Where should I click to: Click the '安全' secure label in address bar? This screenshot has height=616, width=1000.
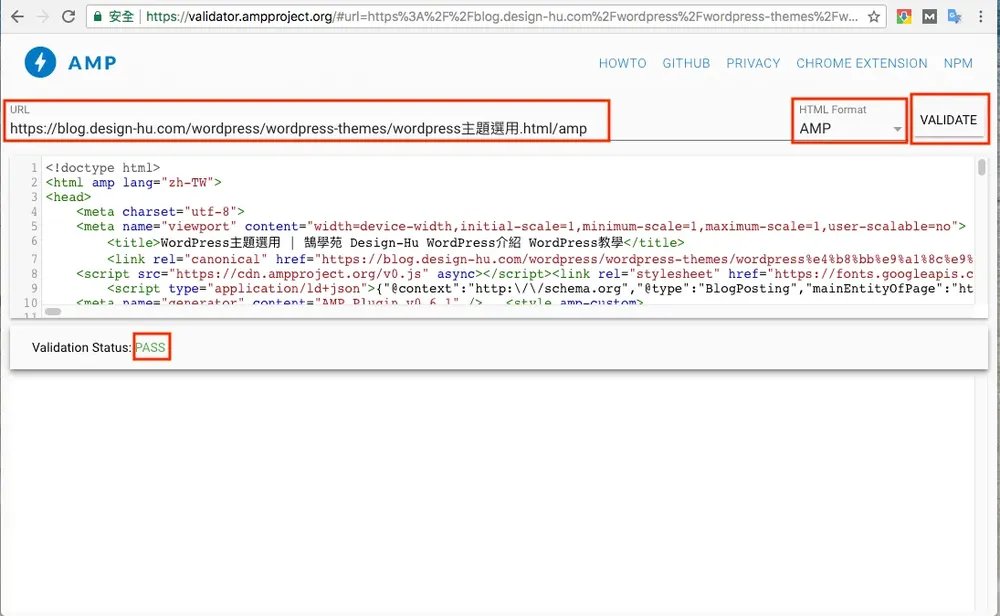point(121,17)
